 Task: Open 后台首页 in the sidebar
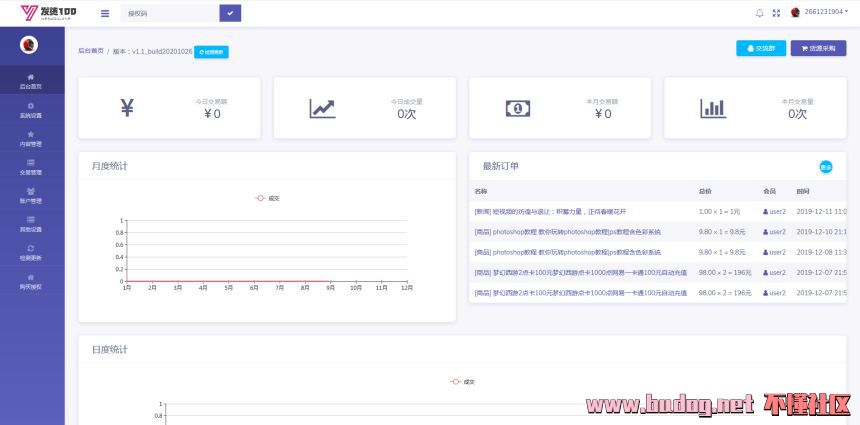[31, 81]
